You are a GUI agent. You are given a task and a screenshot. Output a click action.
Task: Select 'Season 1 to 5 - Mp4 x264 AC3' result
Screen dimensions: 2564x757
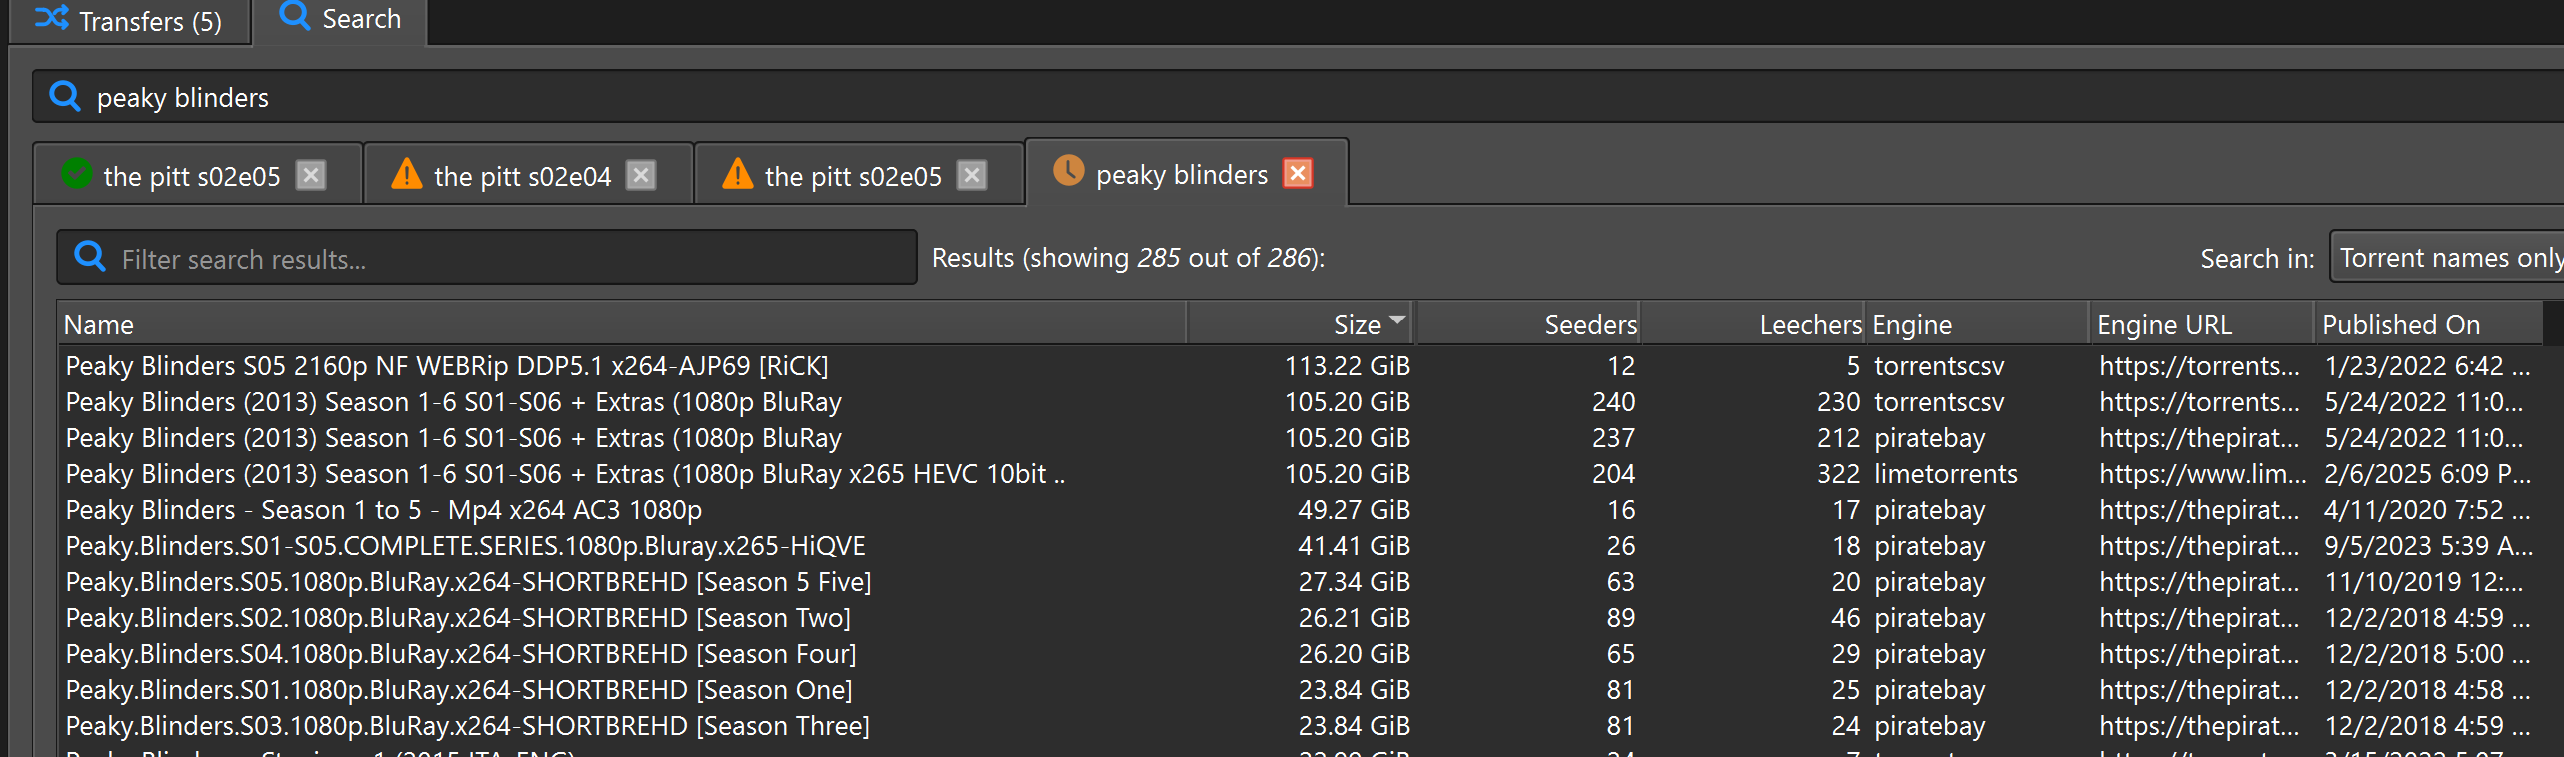point(384,510)
